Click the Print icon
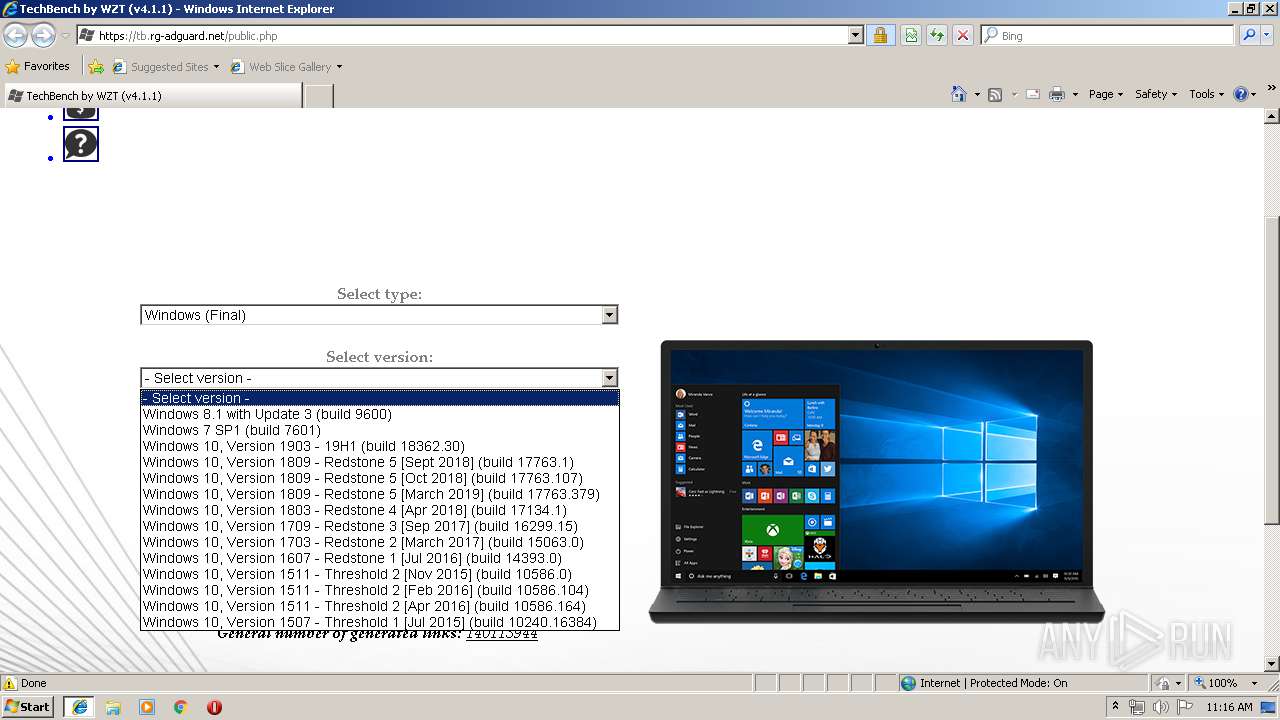Screen dimensions: 1280x720 pos(1057,94)
